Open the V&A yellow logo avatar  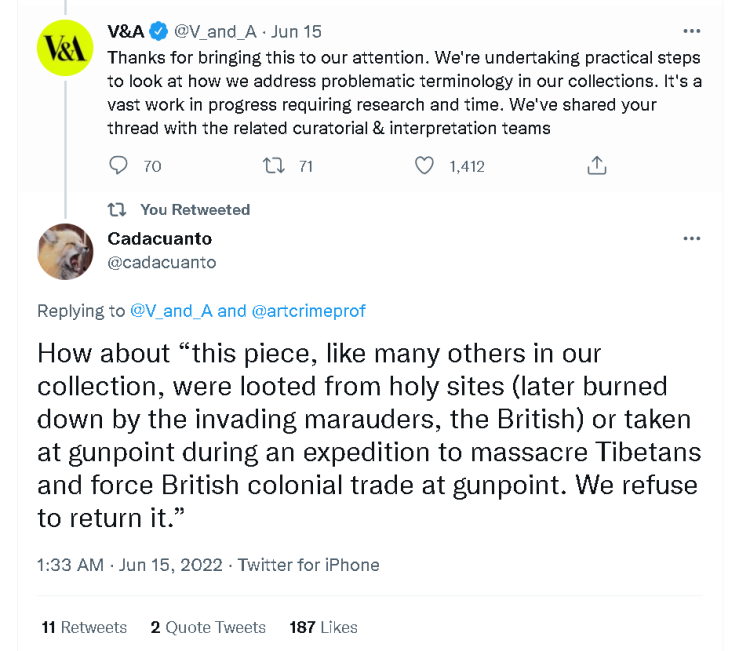pos(64,48)
